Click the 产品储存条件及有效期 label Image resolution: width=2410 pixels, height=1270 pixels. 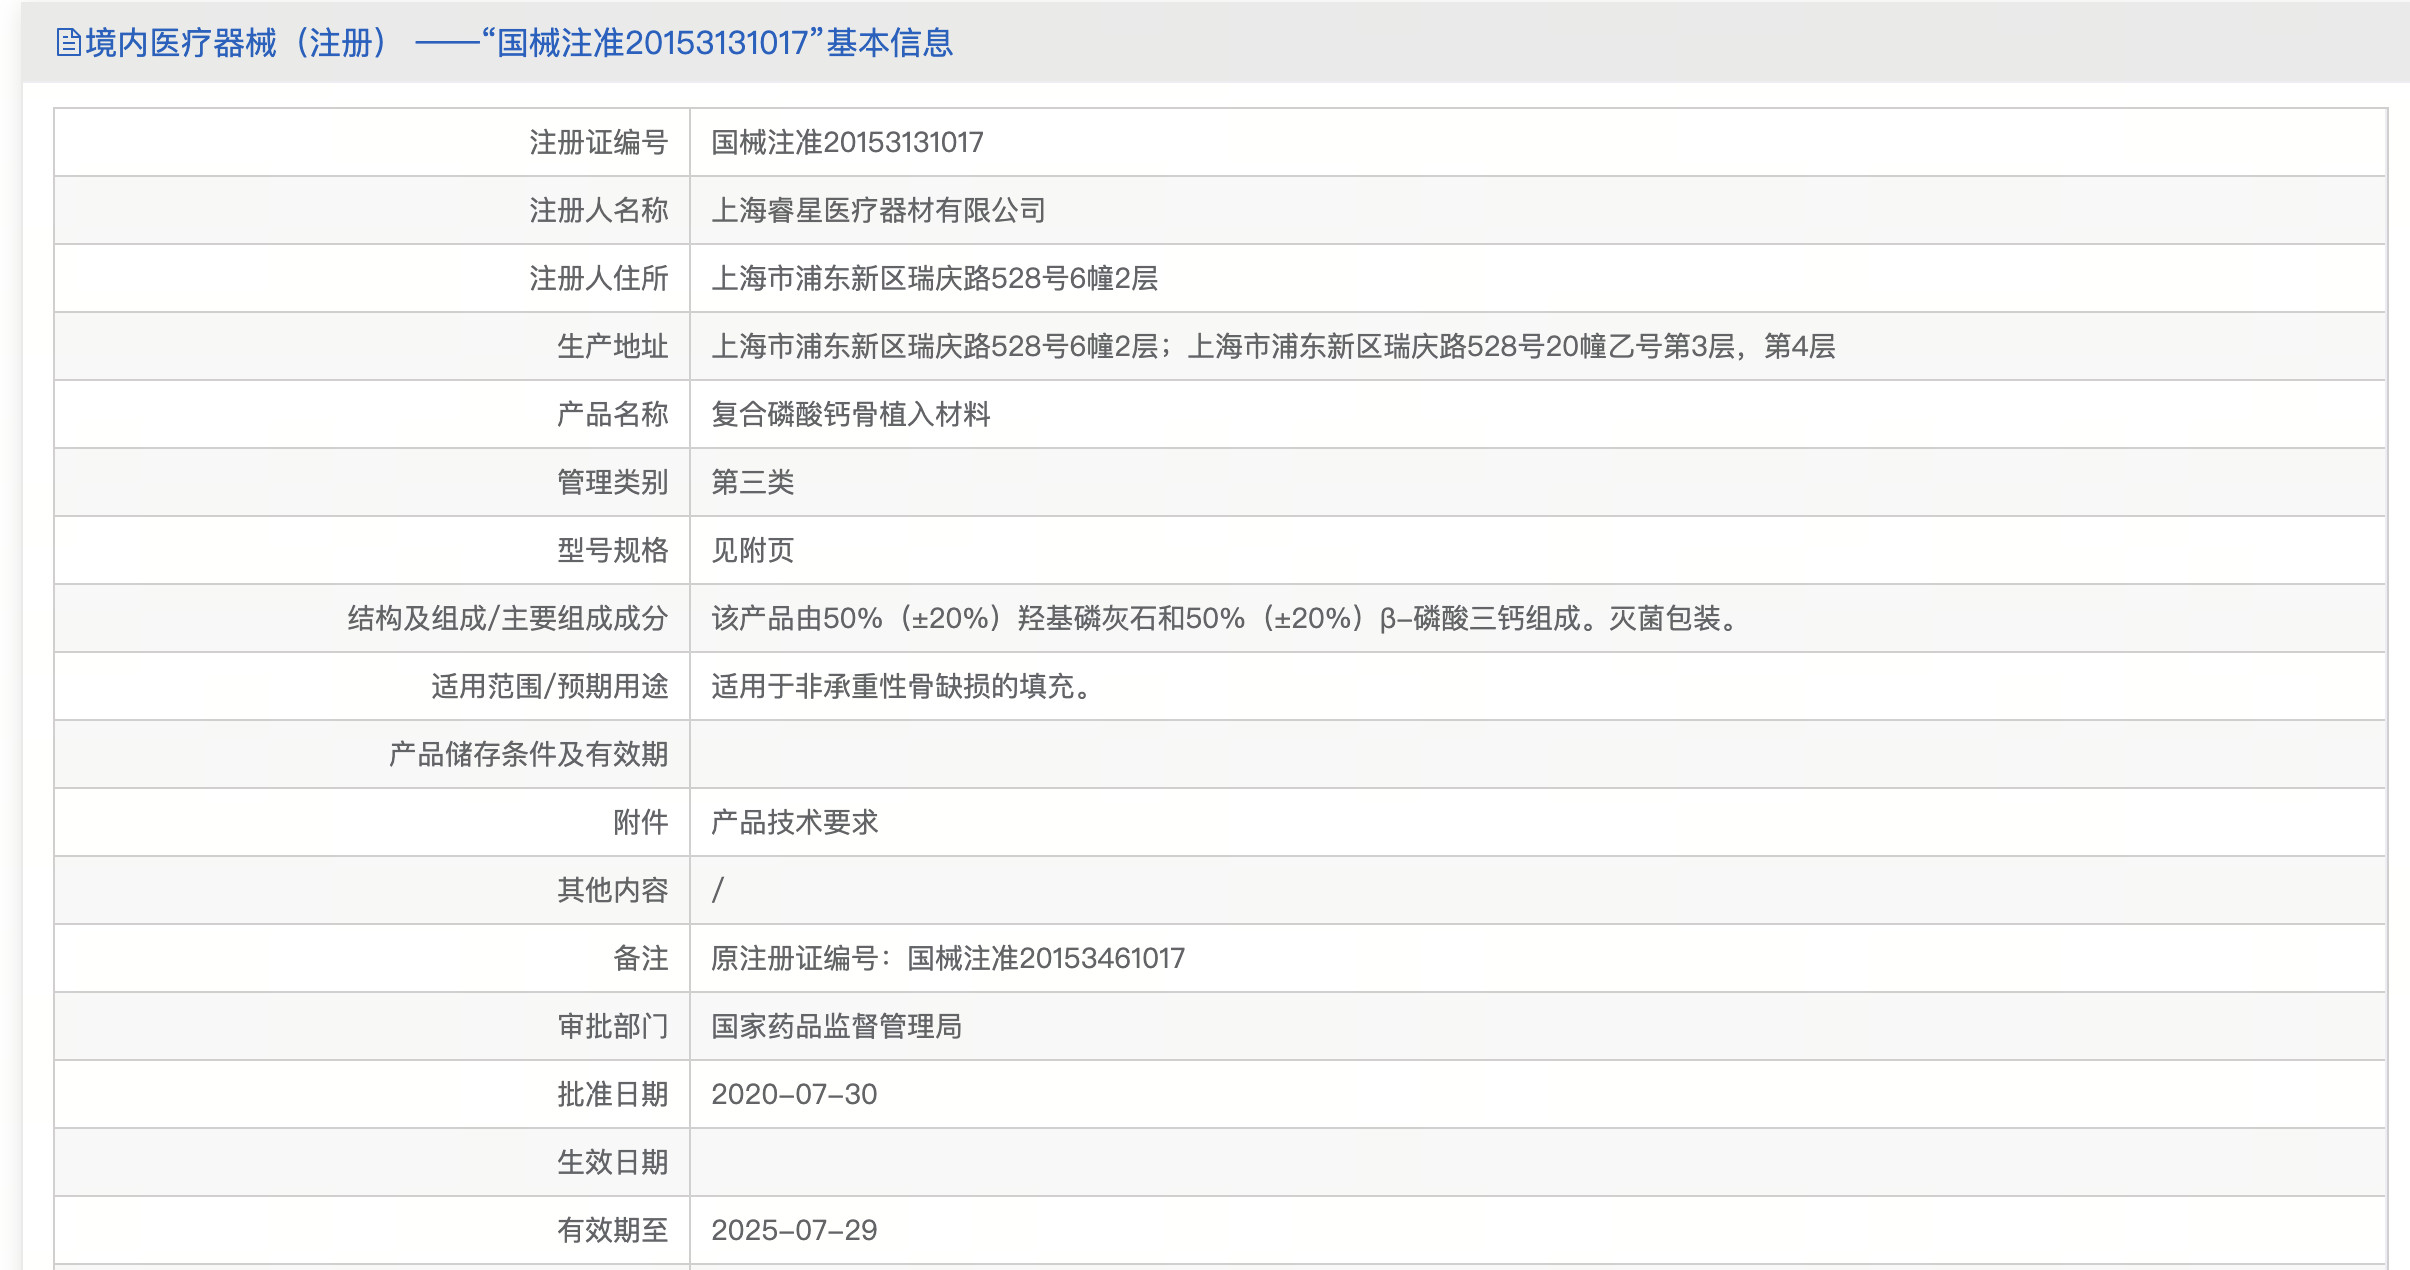coord(529,754)
